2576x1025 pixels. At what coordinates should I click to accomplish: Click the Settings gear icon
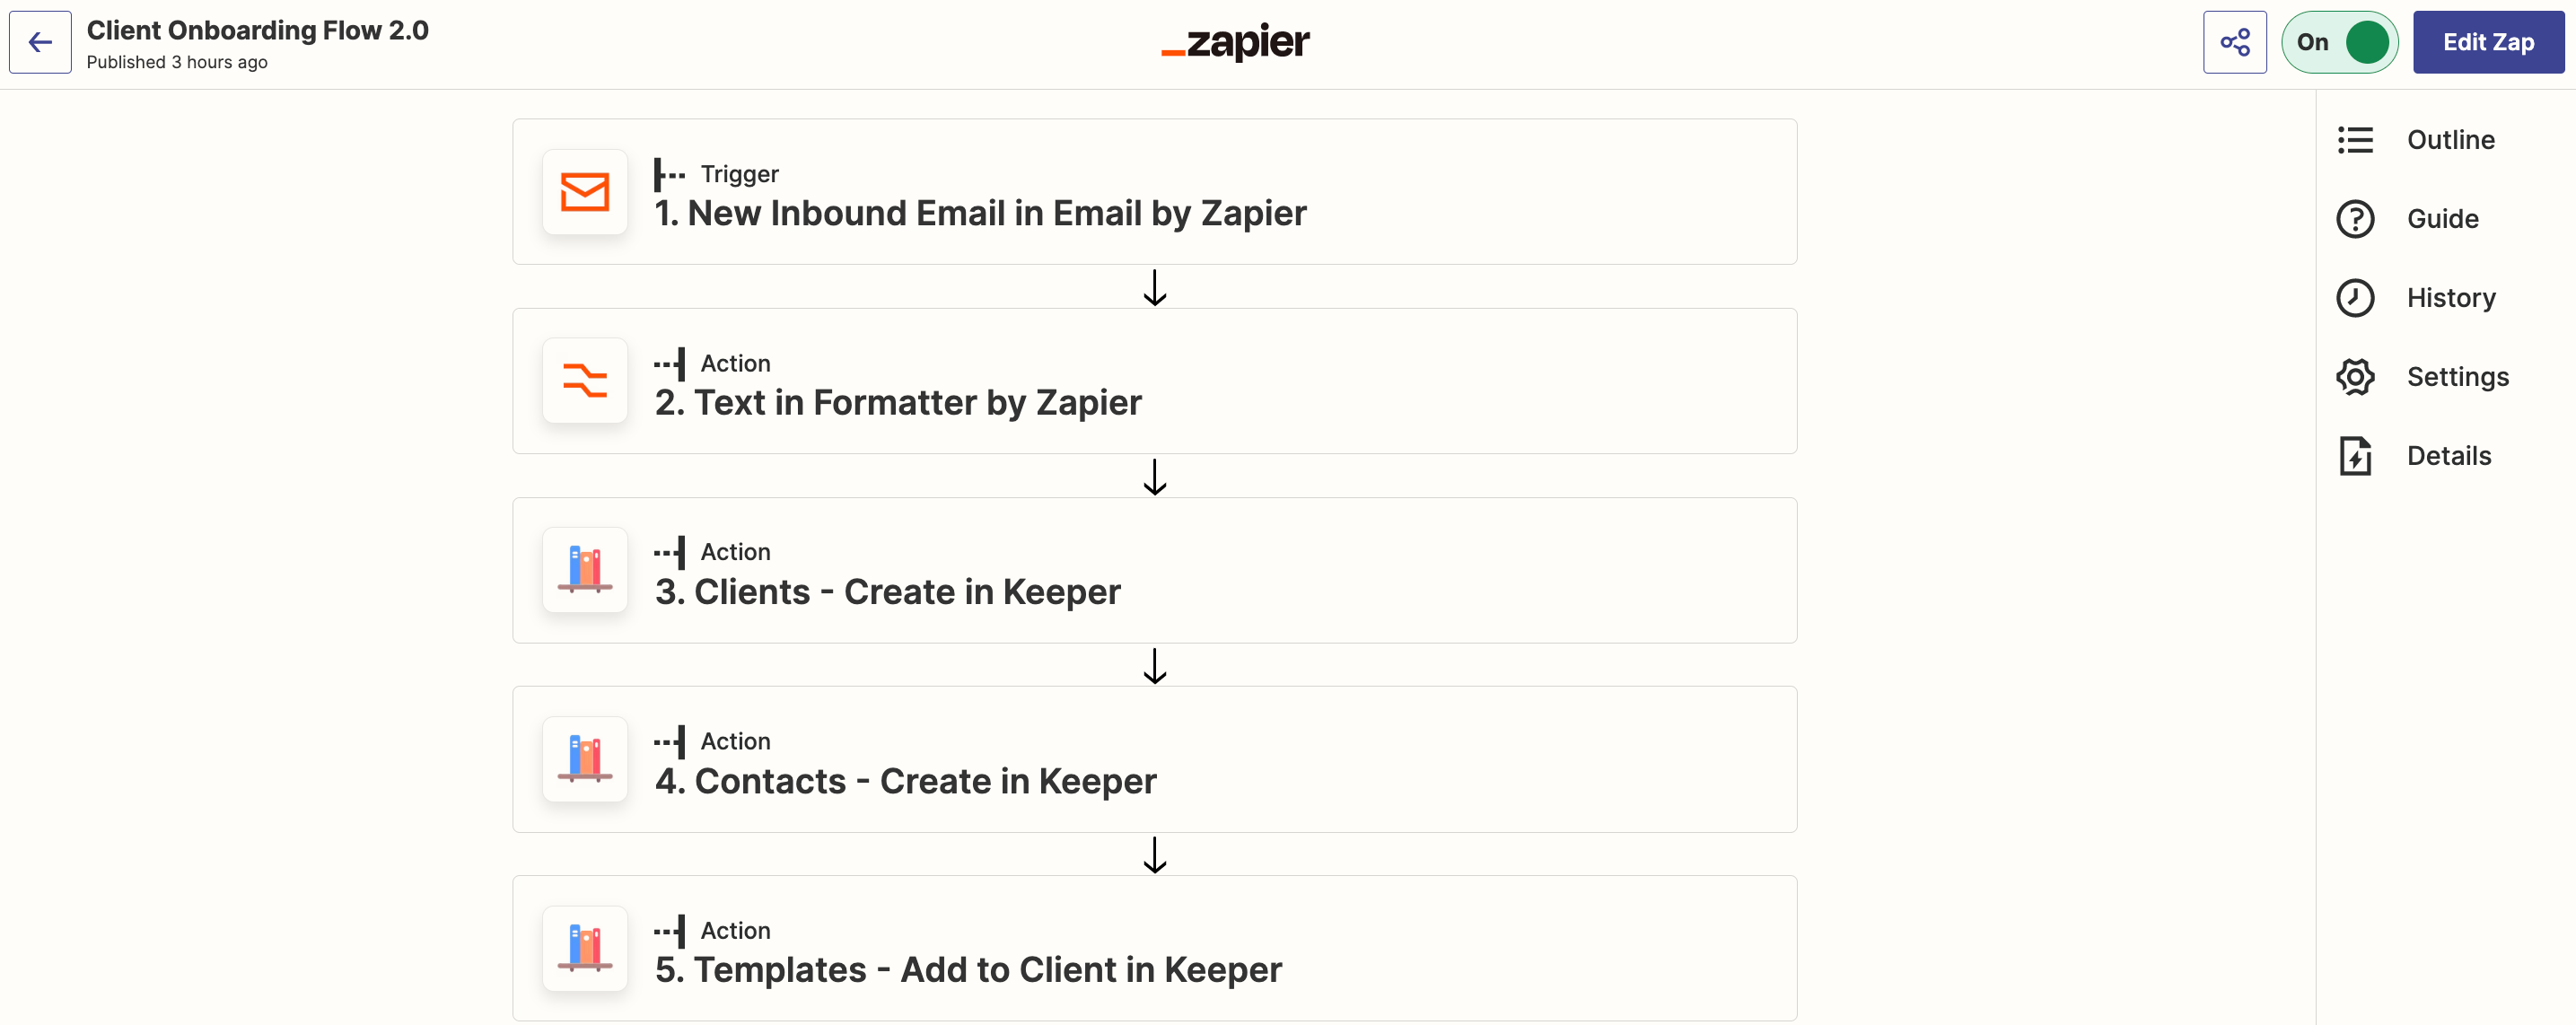(2354, 376)
